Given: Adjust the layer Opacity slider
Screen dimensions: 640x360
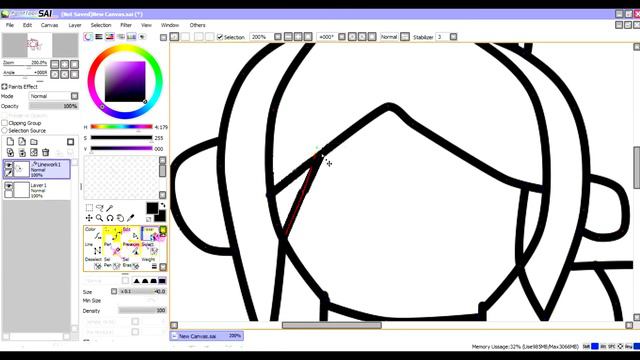Looking at the screenshot, I should pyautogui.click(x=53, y=106).
